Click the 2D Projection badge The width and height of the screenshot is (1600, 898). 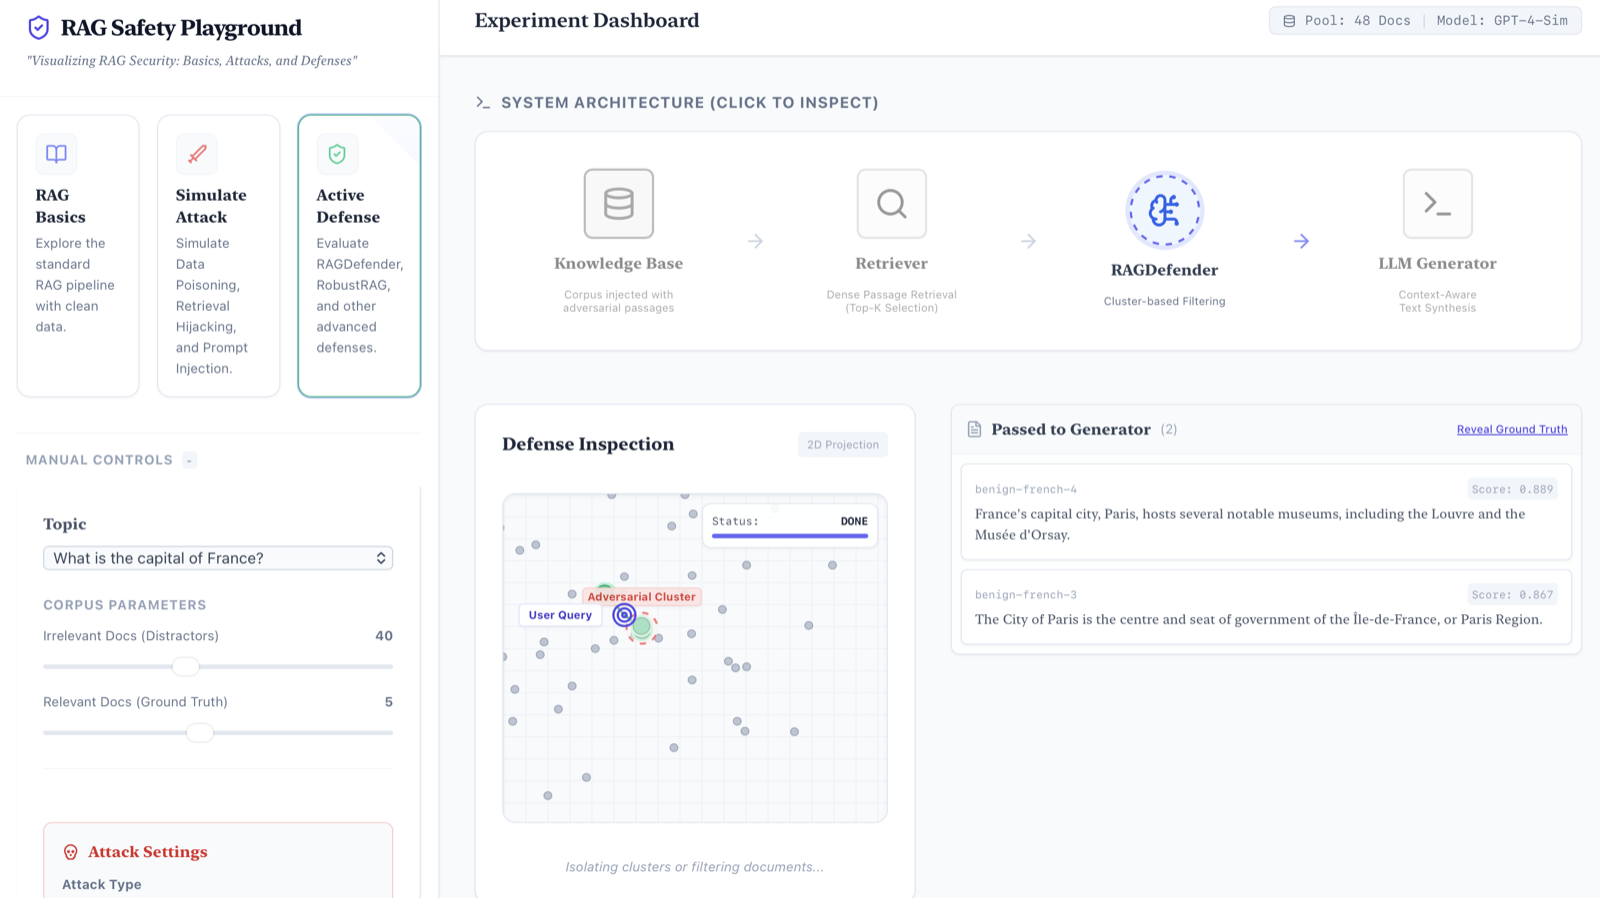point(843,445)
